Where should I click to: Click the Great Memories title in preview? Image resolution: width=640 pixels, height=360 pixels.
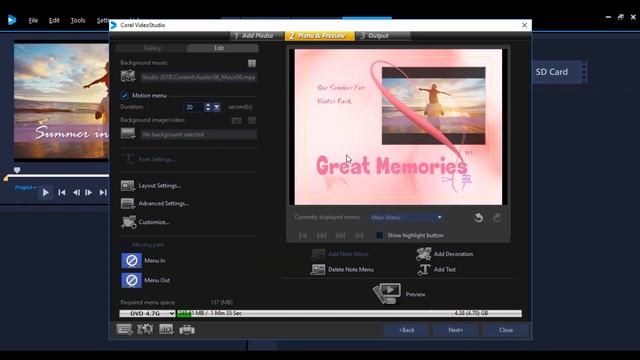point(391,166)
